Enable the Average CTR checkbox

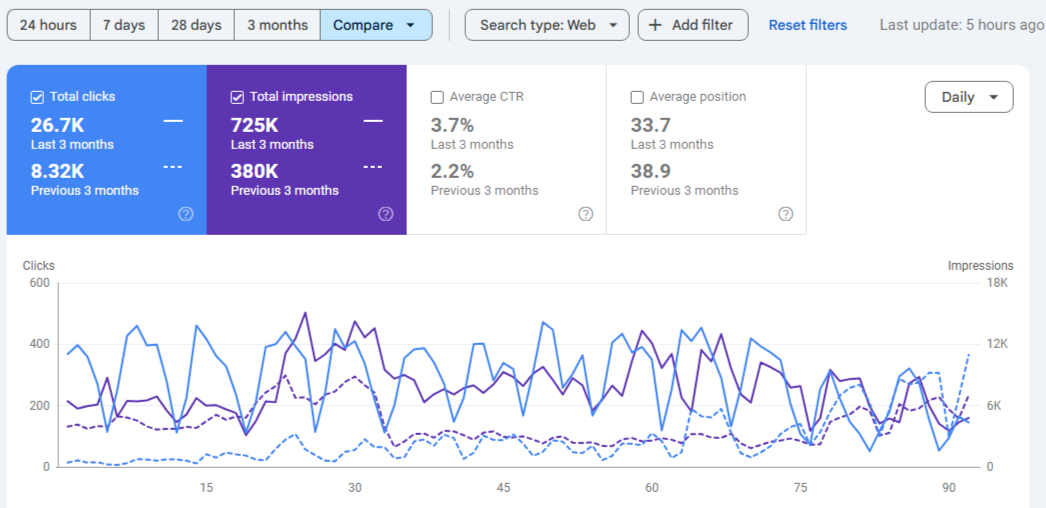click(x=437, y=97)
